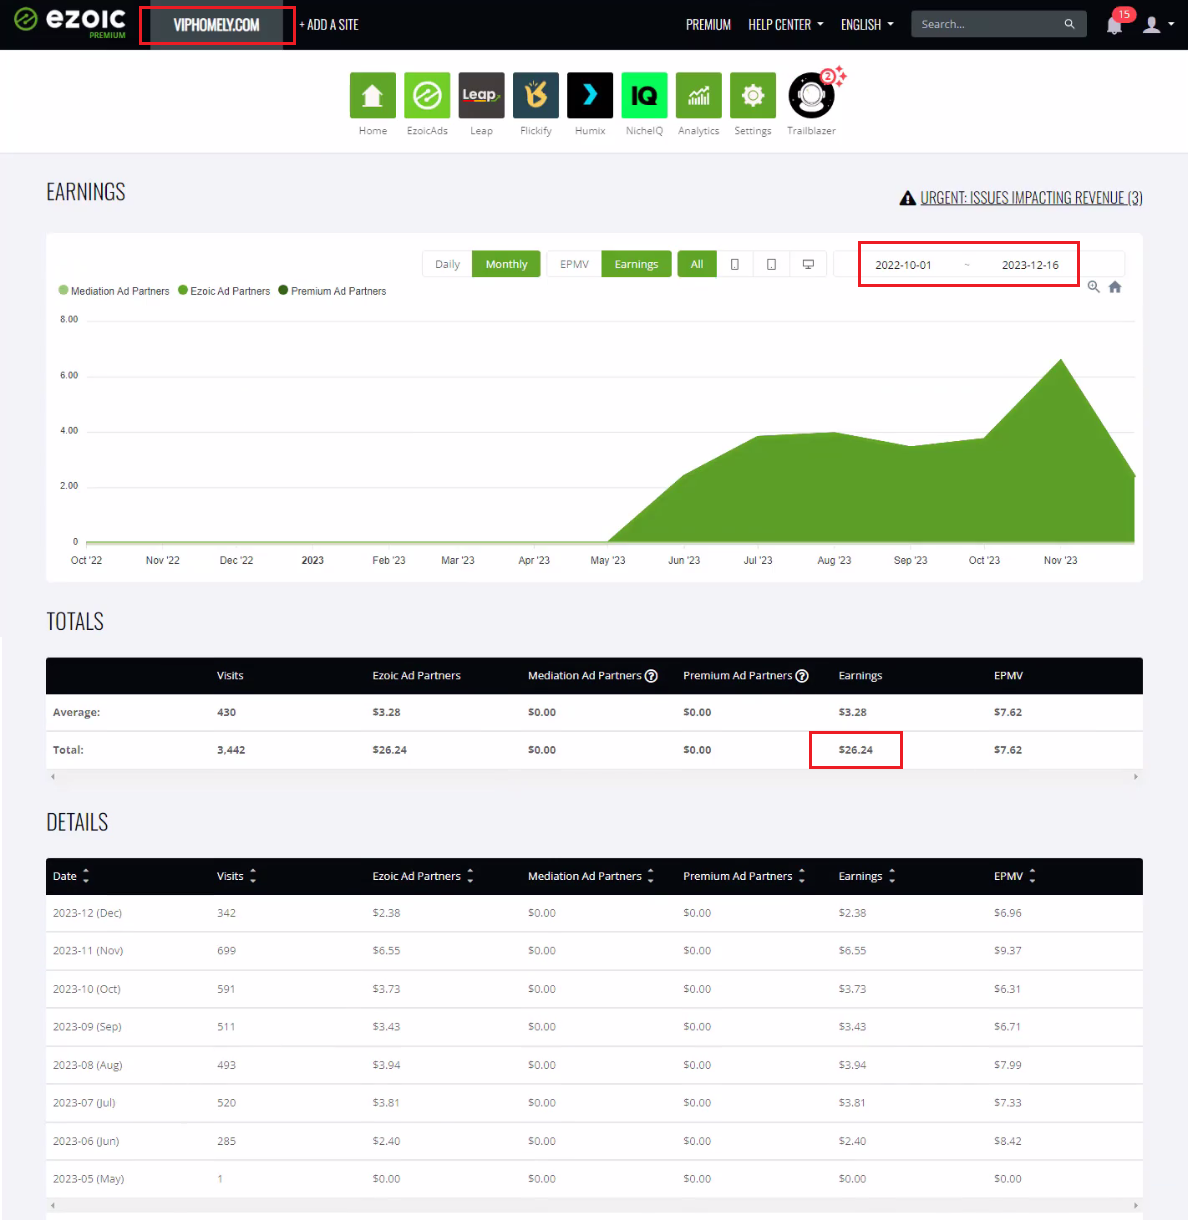The height and width of the screenshot is (1220, 1188).
Task: Click the 2023-07 (Jul) row date
Action: click(84, 1103)
